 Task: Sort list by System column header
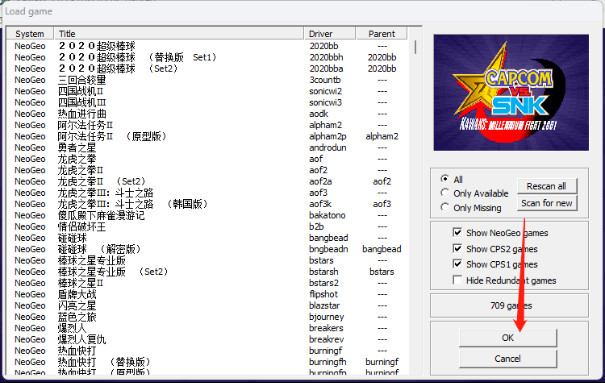30,34
